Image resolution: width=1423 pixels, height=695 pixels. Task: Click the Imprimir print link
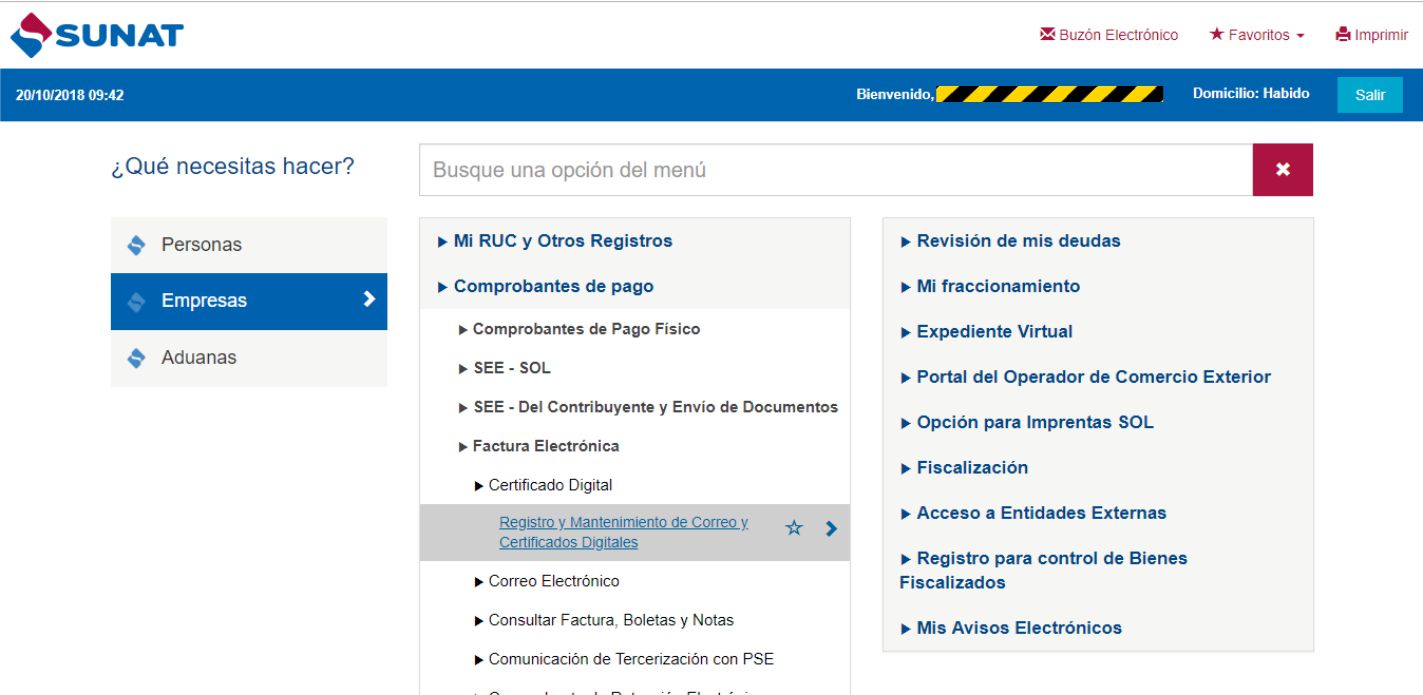coord(1372,35)
